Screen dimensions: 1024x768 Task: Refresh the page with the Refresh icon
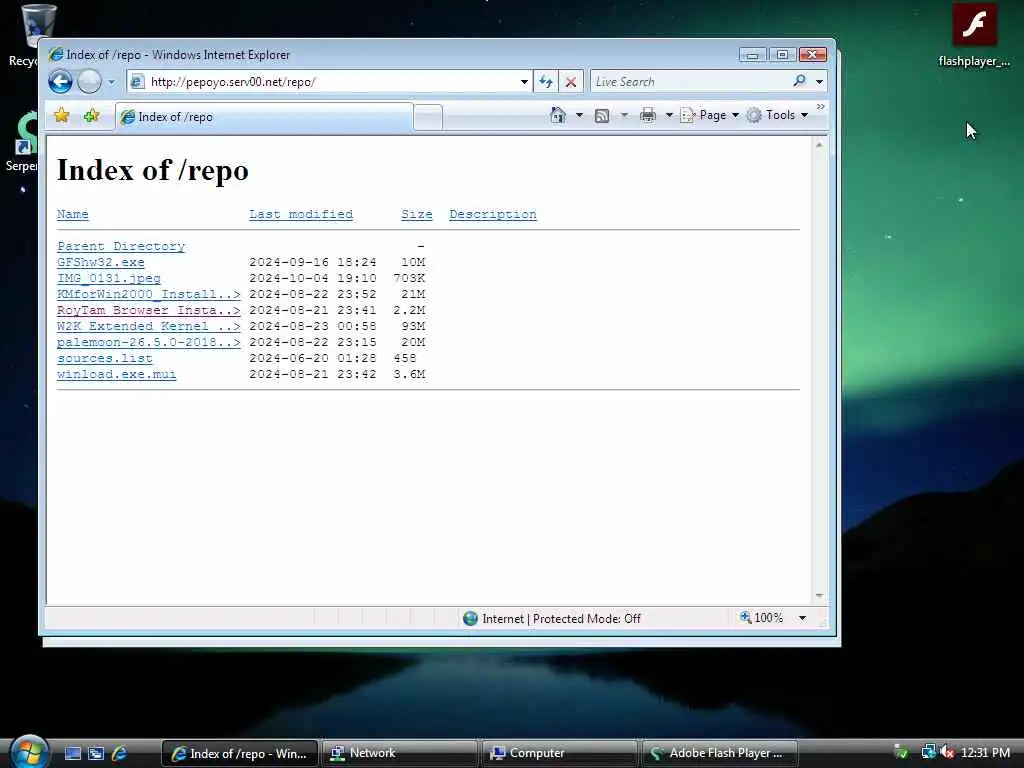(546, 82)
